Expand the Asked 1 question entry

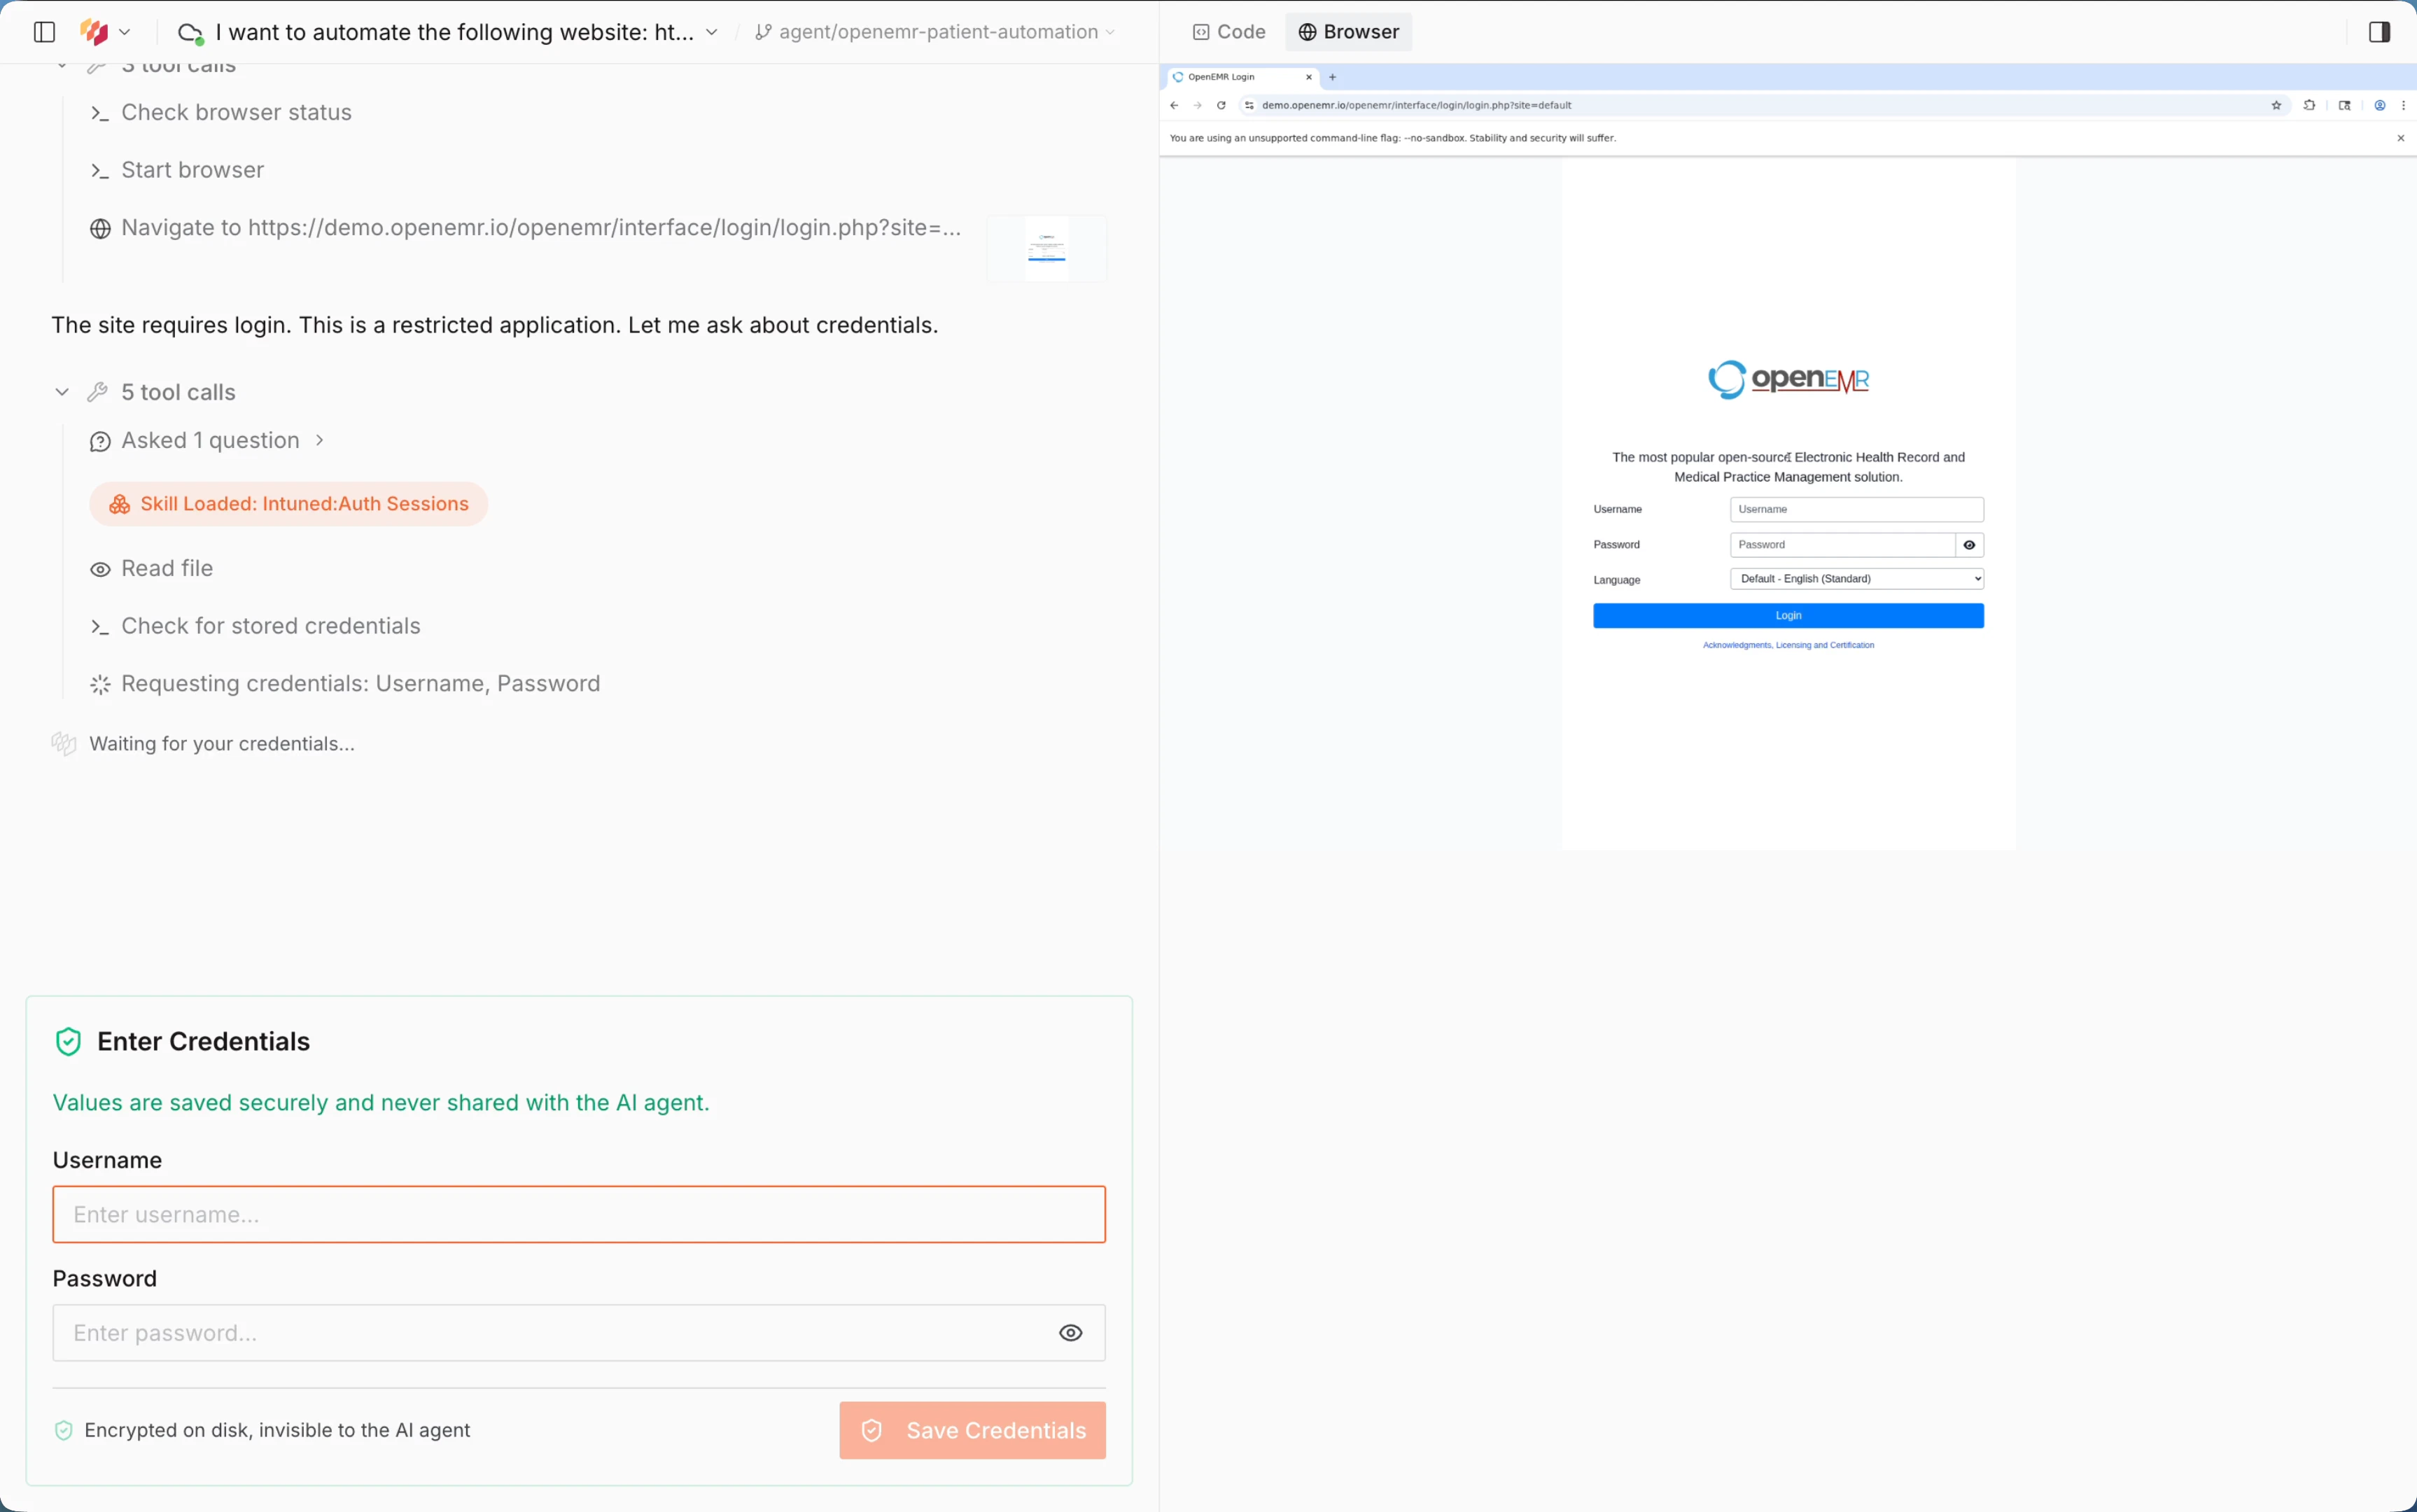318,440
